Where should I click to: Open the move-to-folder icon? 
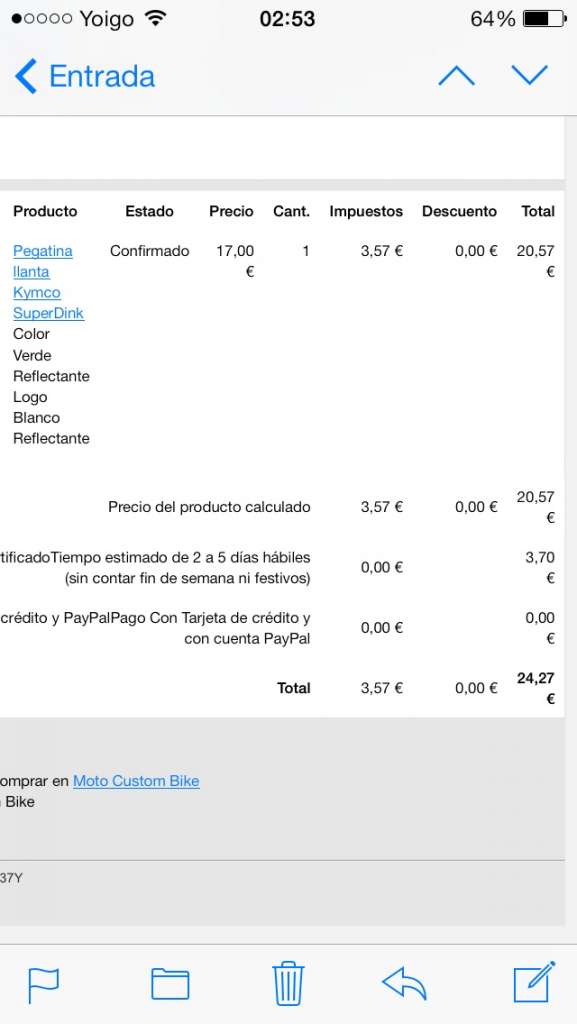(170, 984)
